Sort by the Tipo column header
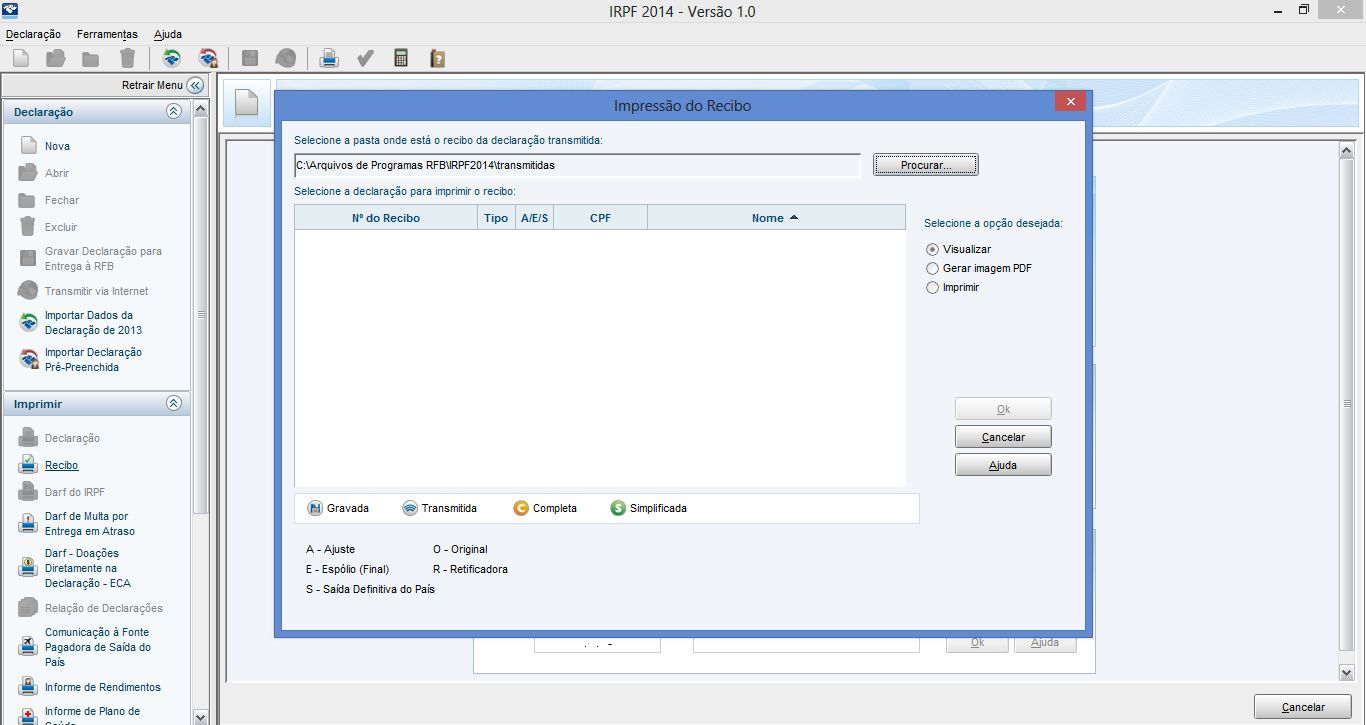 (496, 218)
